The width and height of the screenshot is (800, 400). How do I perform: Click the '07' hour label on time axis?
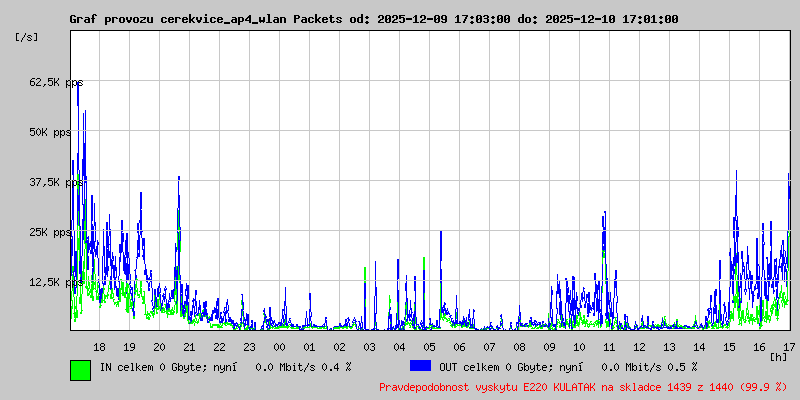[489, 347]
